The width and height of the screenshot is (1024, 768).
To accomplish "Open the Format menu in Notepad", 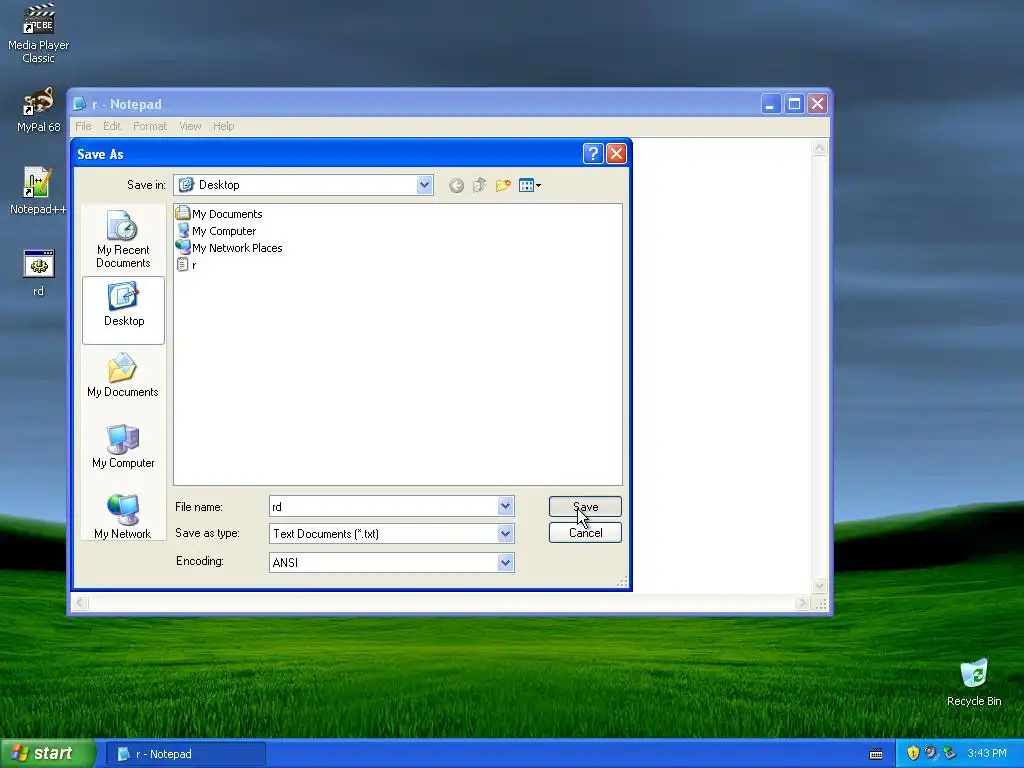I will (x=150, y=126).
